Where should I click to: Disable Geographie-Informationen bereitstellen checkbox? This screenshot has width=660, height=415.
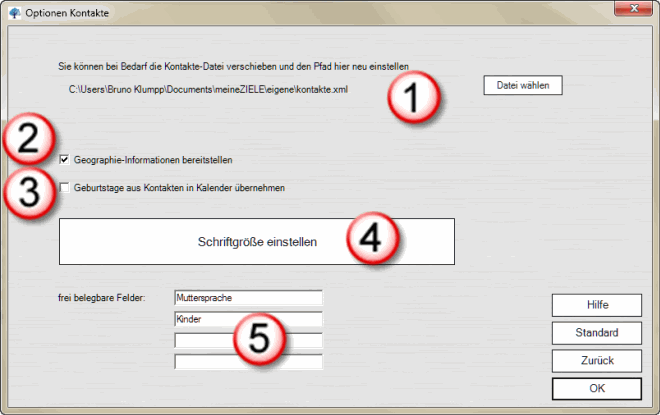(65, 160)
